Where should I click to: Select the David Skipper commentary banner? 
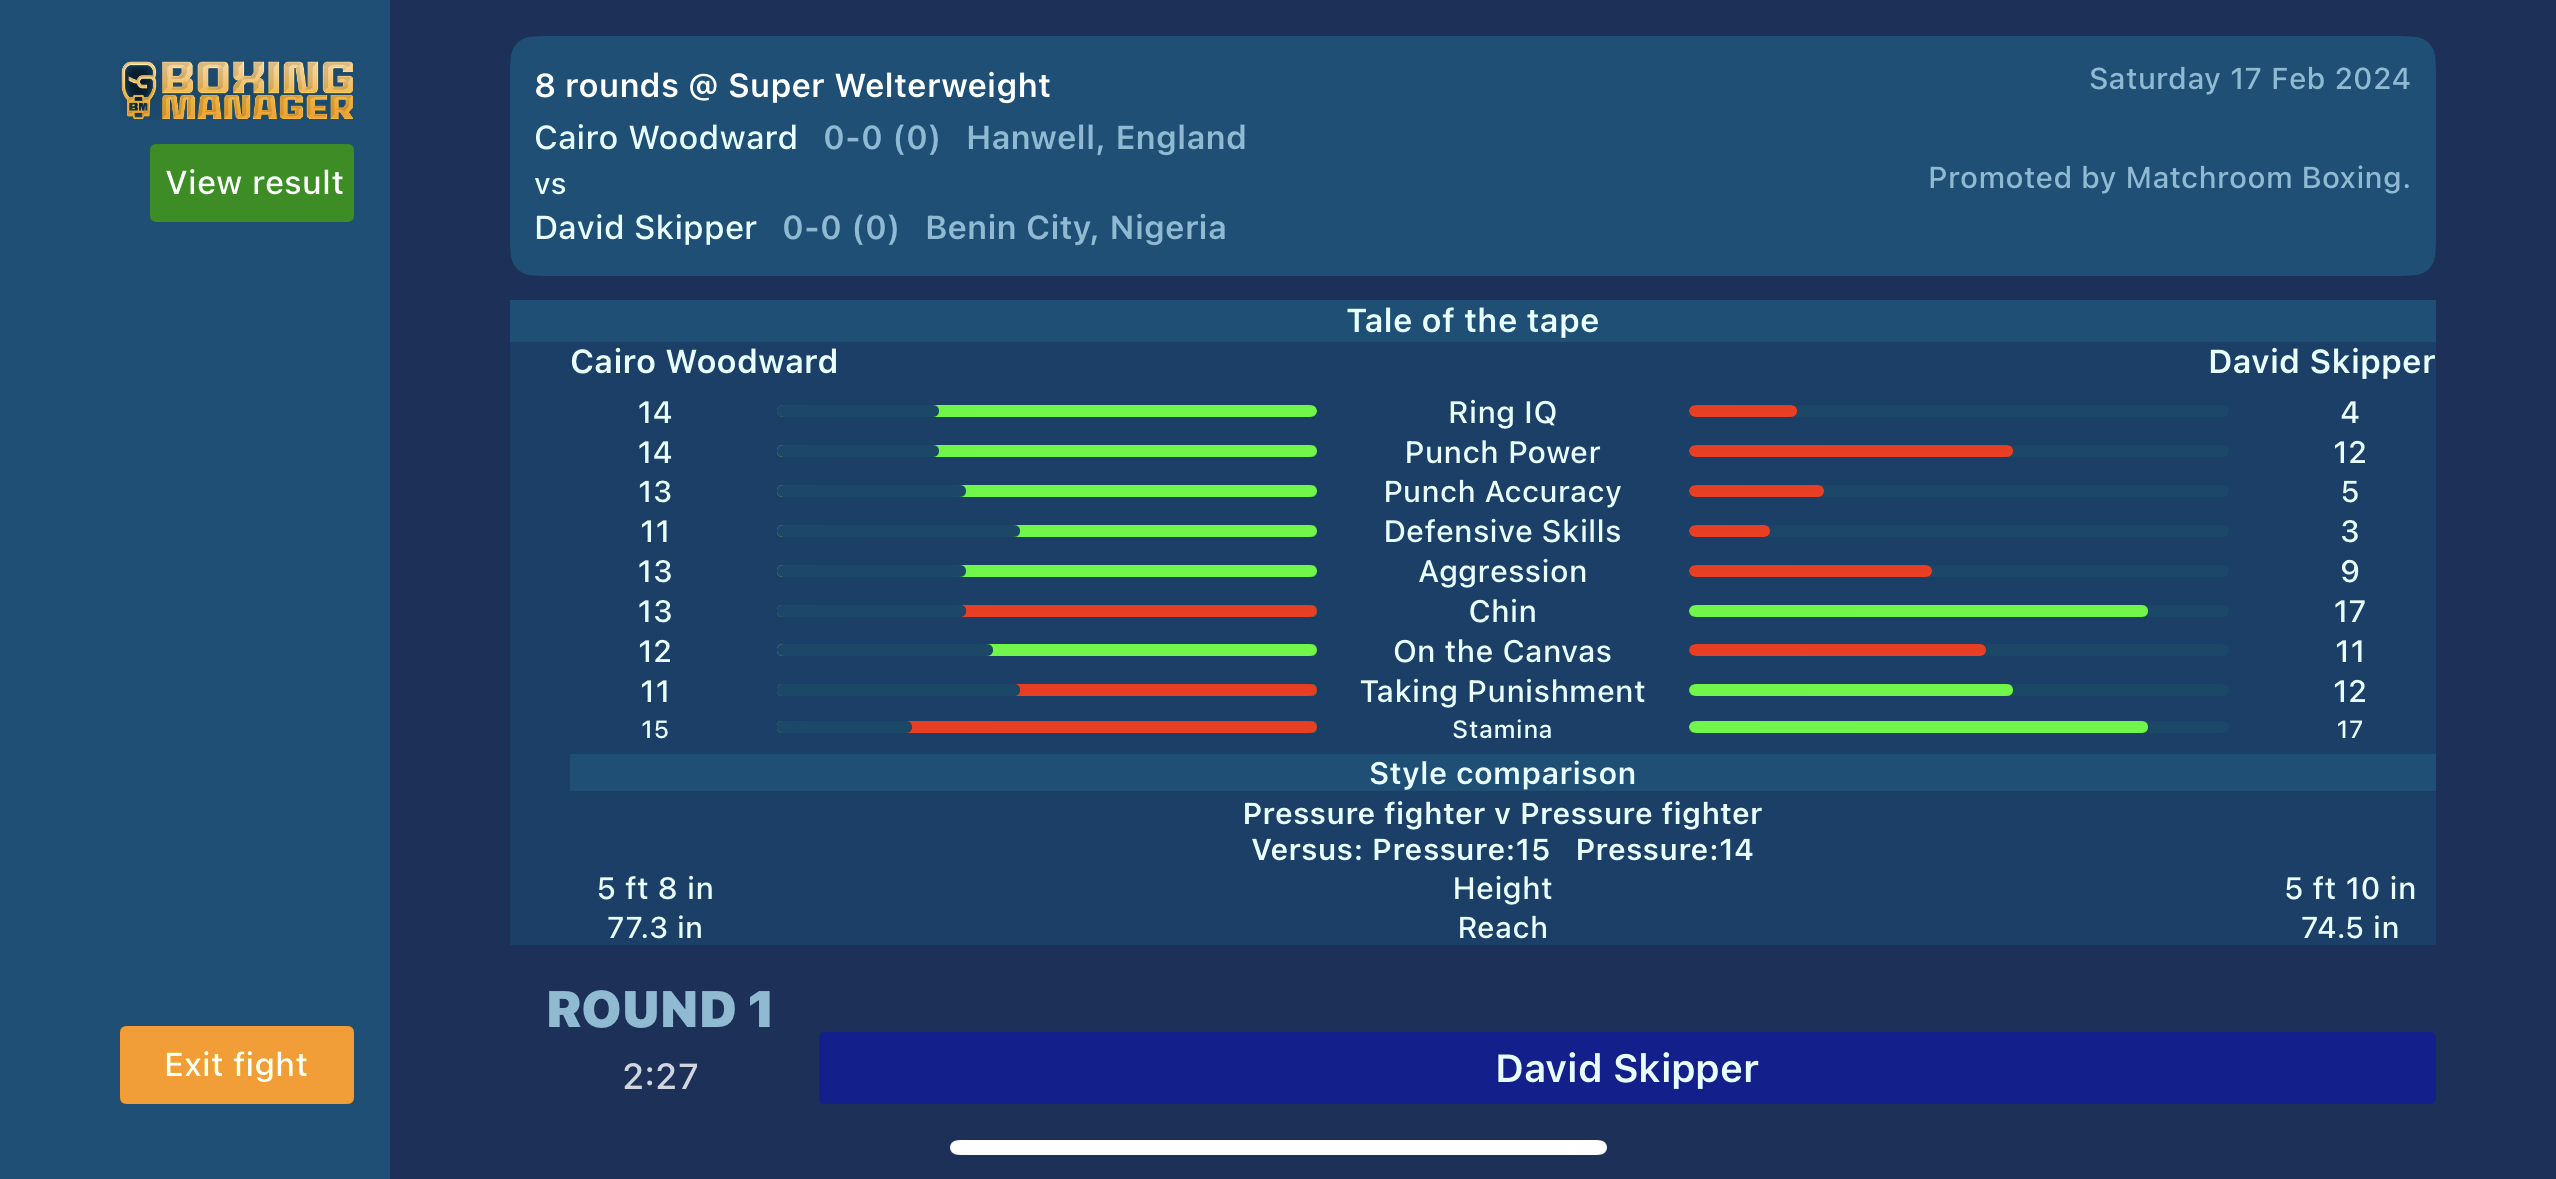1626,1068
